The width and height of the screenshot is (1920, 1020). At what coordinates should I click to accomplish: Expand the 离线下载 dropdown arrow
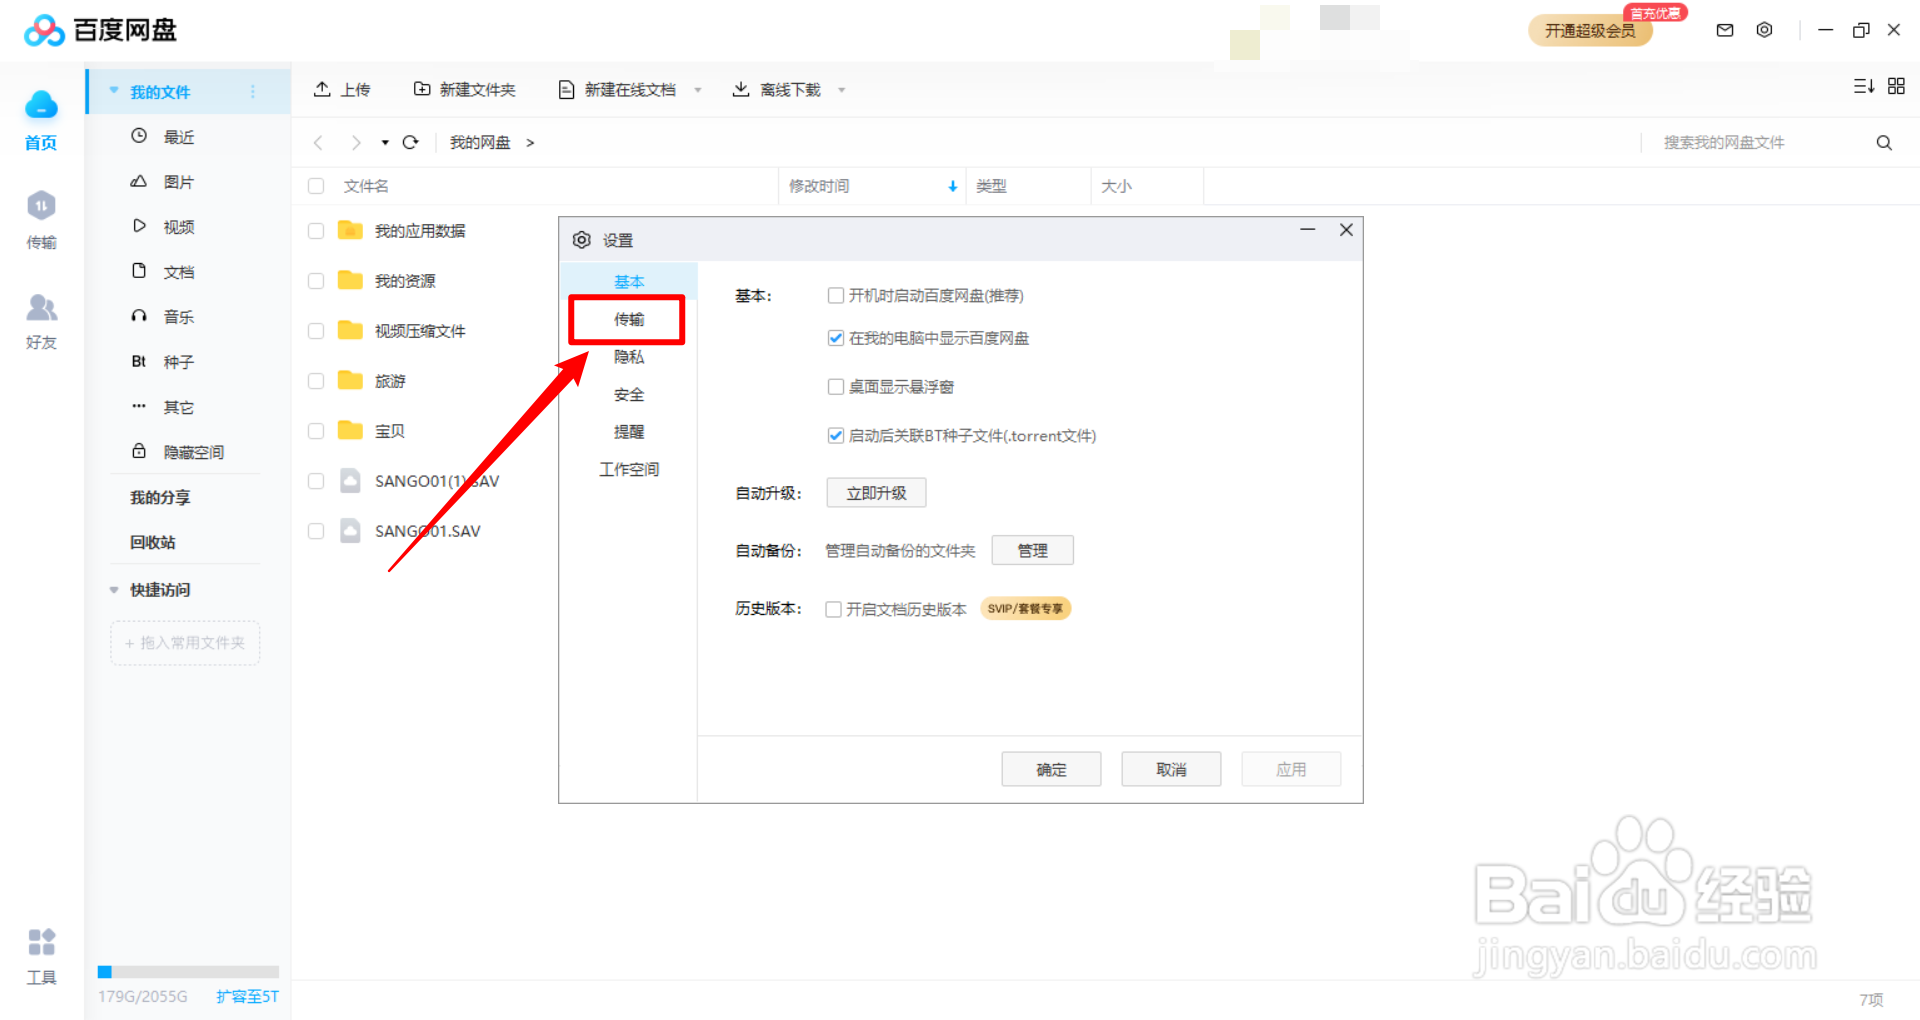tap(843, 89)
